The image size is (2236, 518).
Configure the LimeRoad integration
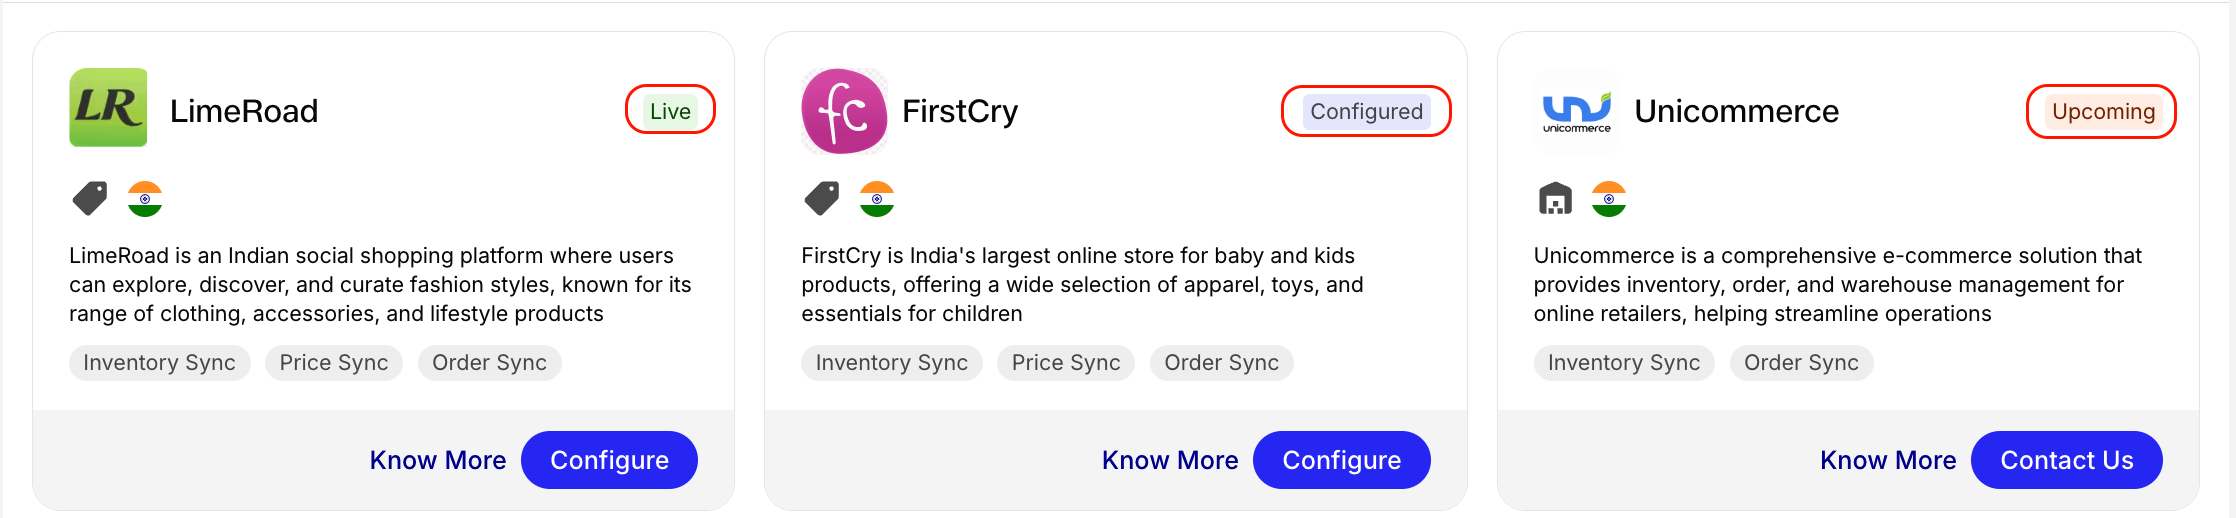[609, 460]
